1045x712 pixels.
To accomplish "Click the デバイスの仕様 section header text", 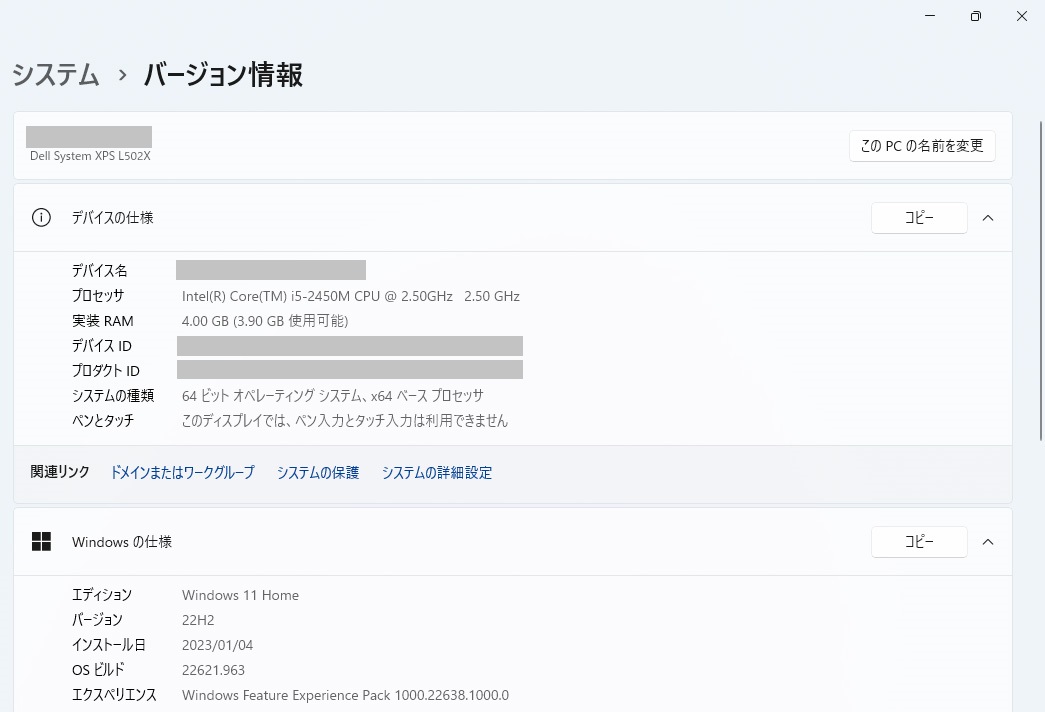I will 113,218.
